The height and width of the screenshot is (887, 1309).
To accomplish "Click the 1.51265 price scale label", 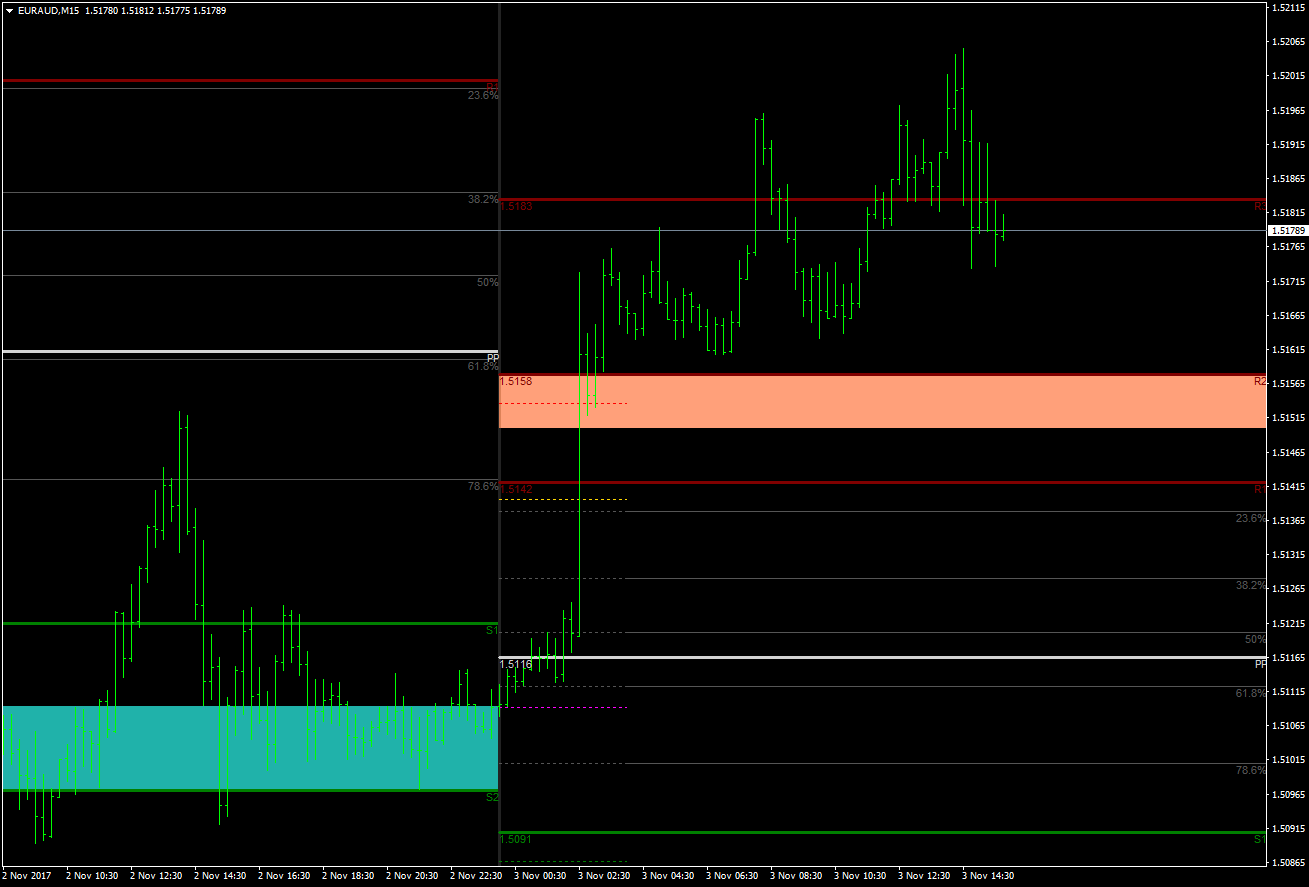I will [1288, 589].
